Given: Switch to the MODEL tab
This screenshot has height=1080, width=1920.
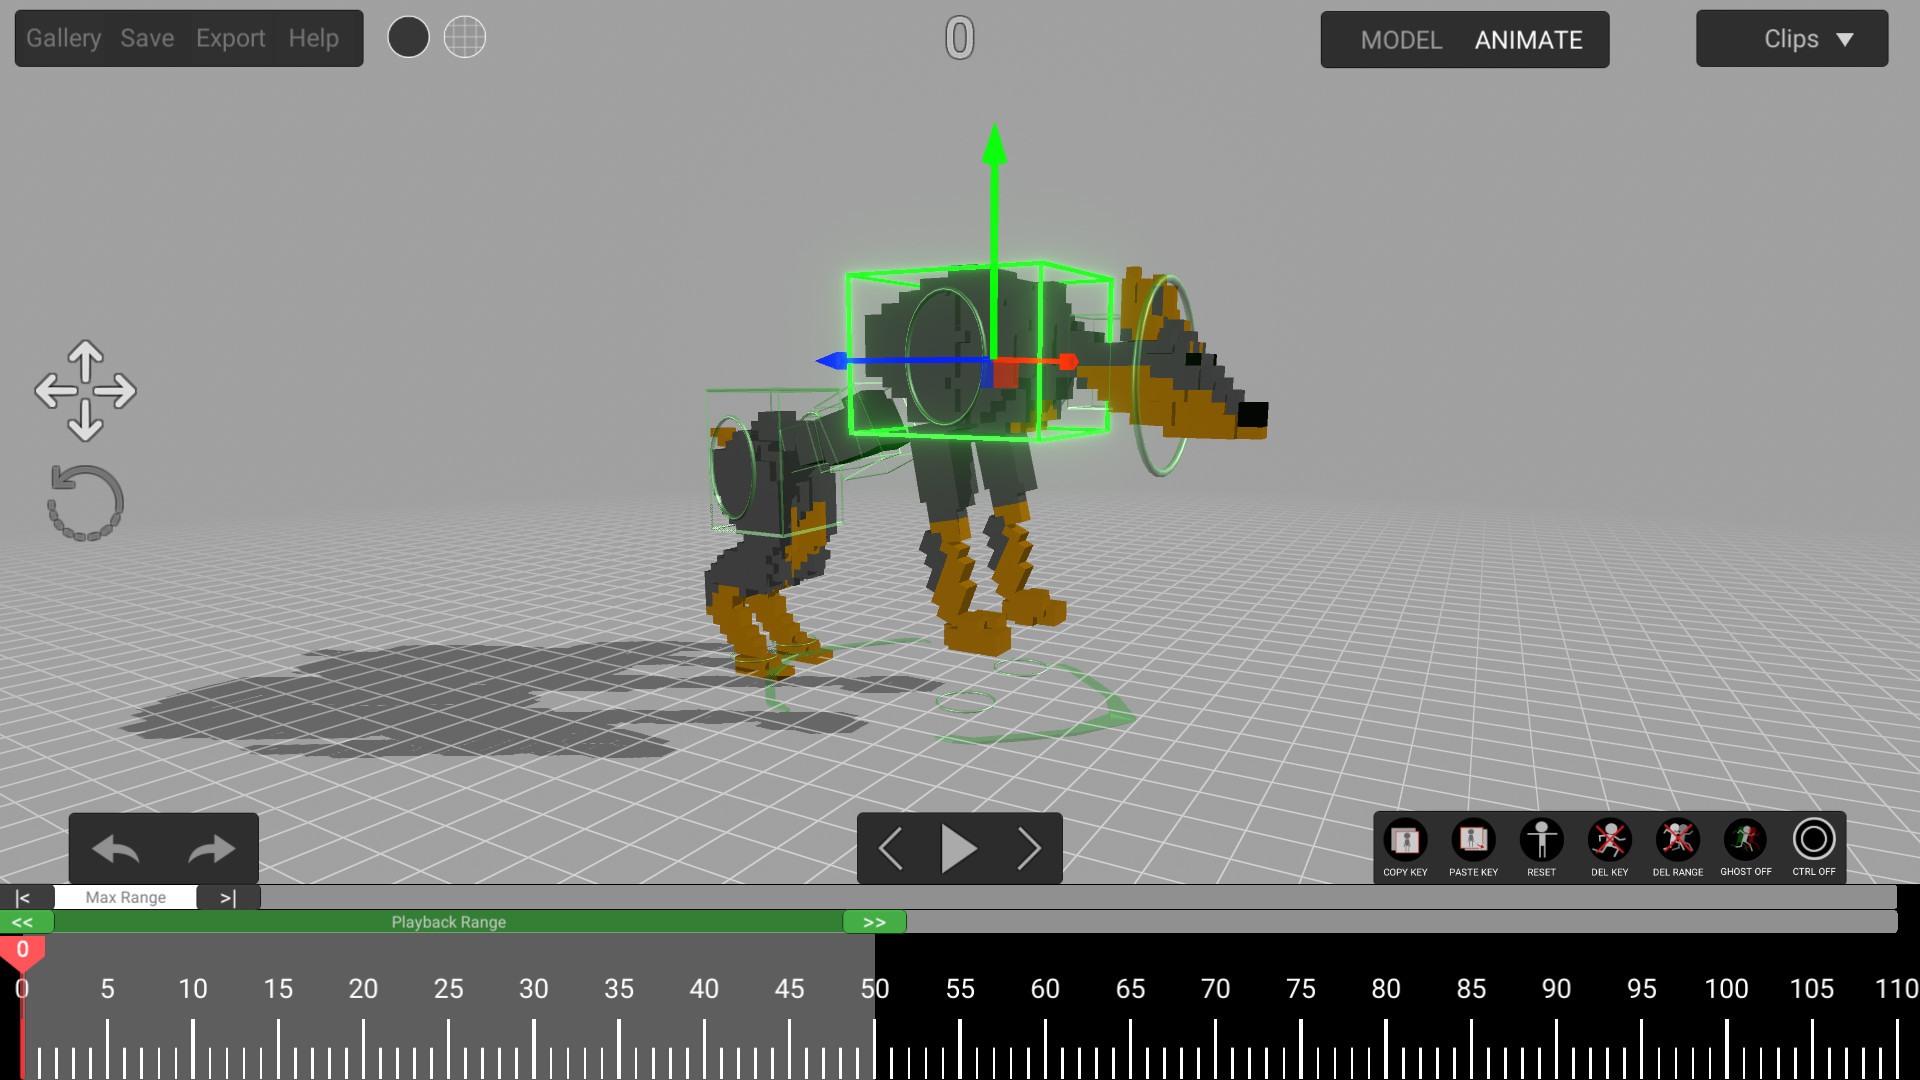Looking at the screenshot, I should (x=1402, y=40).
